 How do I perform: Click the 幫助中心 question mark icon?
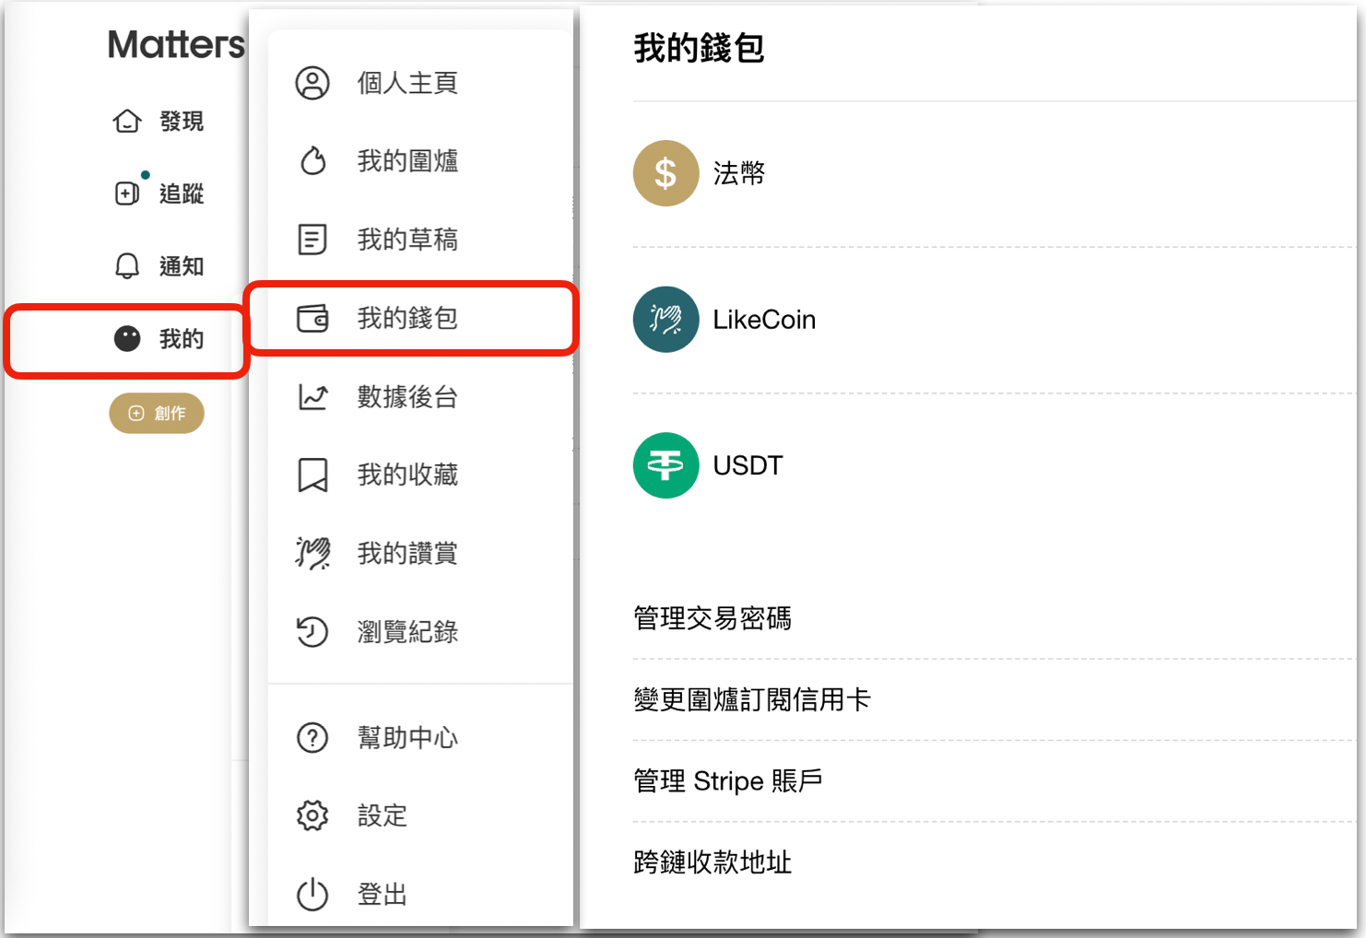pyautogui.click(x=312, y=738)
